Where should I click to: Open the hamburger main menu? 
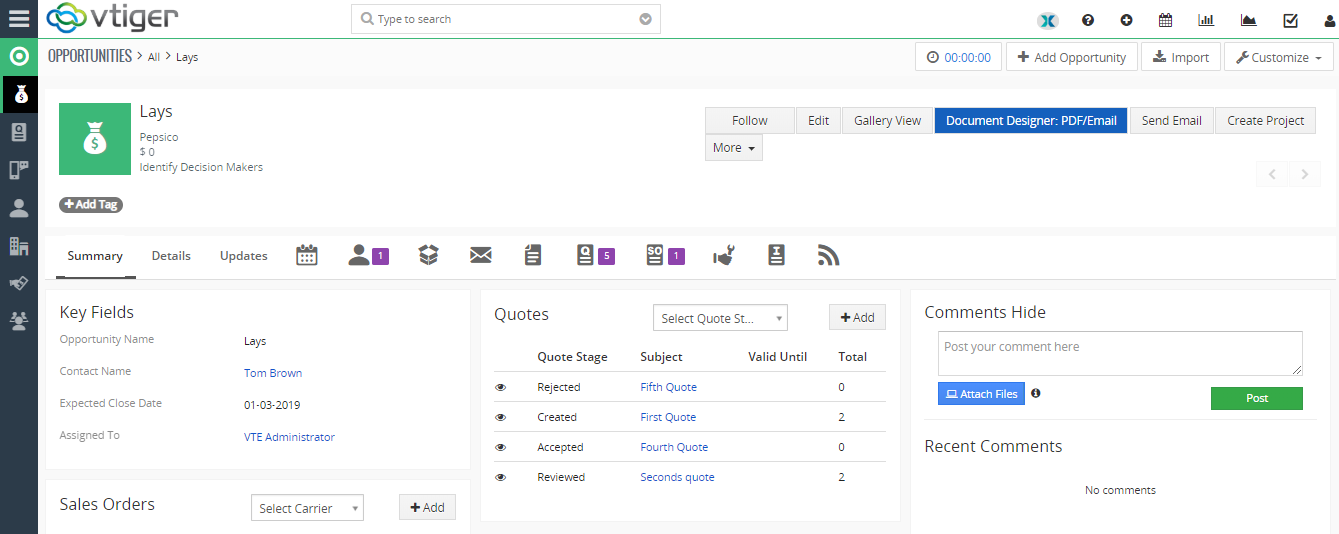tap(19, 18)
